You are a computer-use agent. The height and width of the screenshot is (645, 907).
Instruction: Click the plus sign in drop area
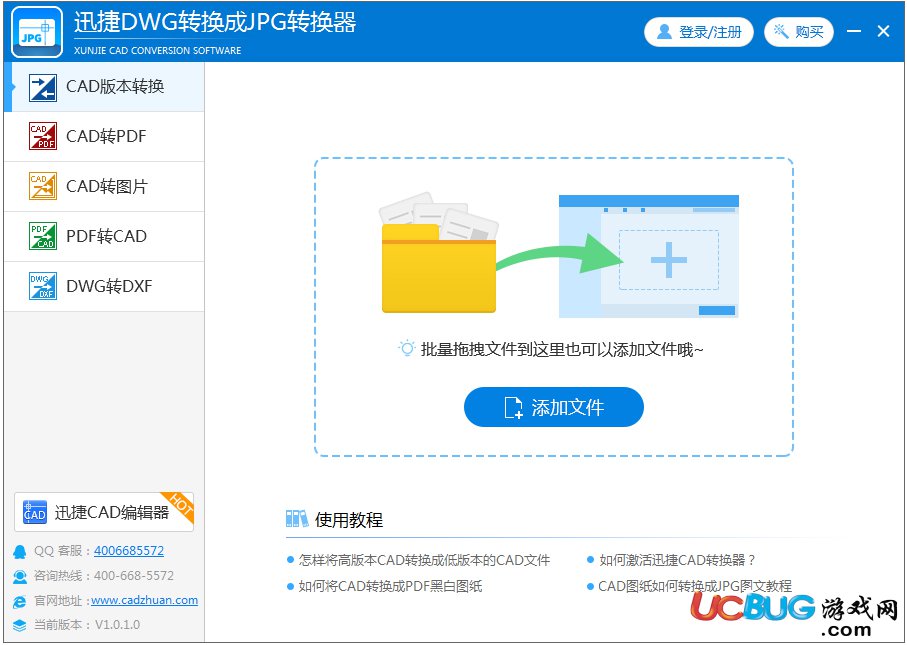(x=669, y=260)
